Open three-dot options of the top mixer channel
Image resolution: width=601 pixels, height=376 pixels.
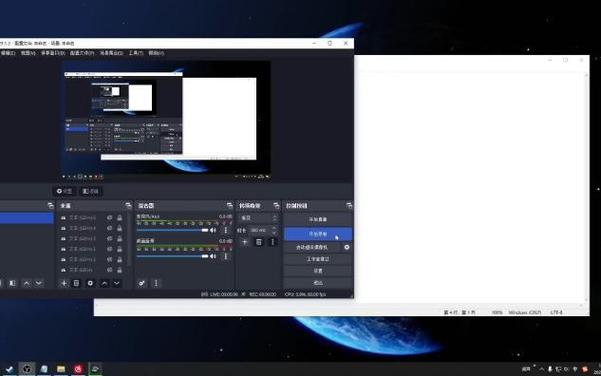click(225, 230)
